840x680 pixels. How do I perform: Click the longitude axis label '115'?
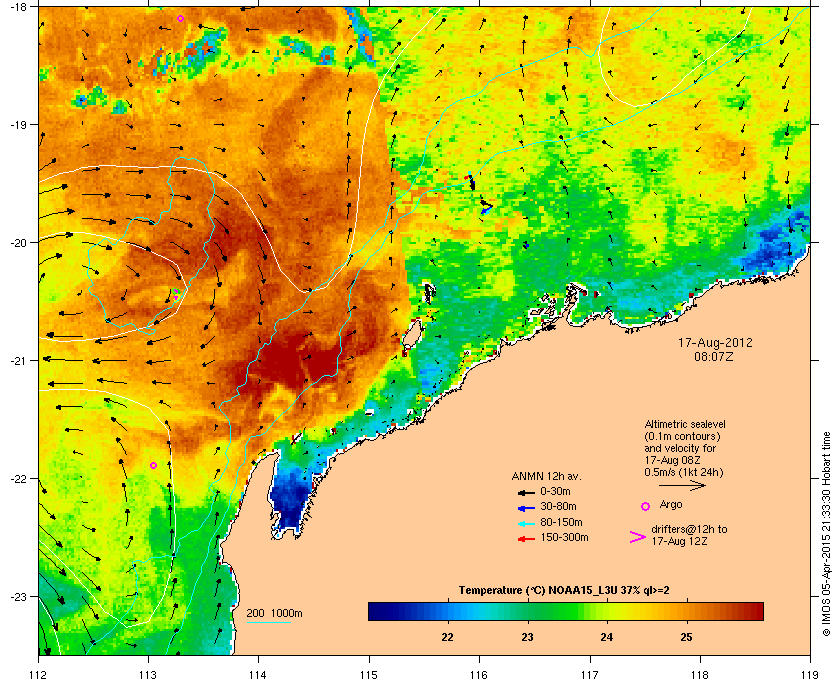pos(369,675)
